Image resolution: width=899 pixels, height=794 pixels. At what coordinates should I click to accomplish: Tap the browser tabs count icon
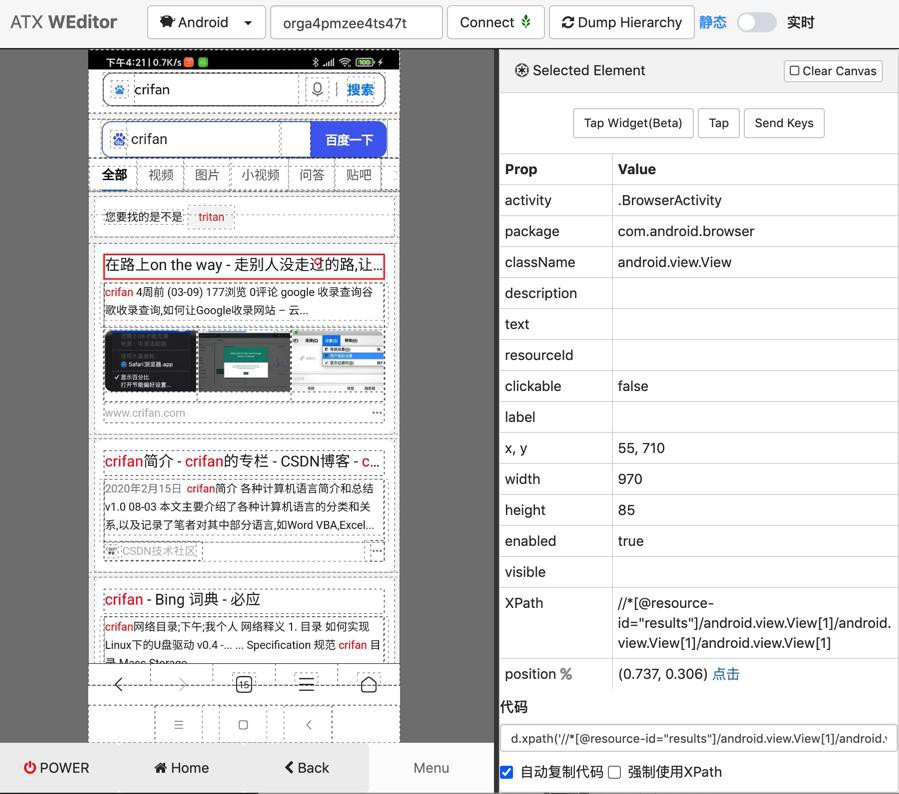tap(244, 684)
